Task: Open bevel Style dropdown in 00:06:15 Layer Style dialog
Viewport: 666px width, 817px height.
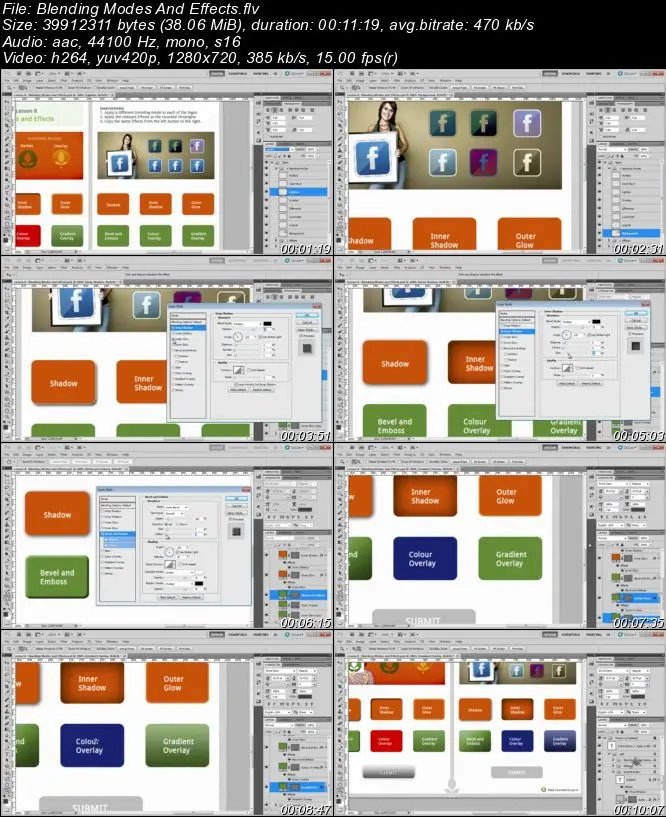Action: click(176, 507)
